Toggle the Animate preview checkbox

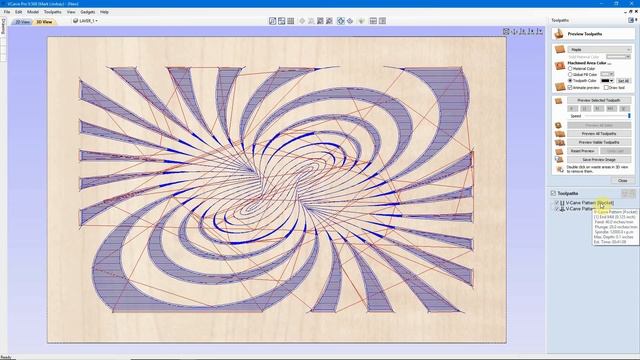point(570,88)
